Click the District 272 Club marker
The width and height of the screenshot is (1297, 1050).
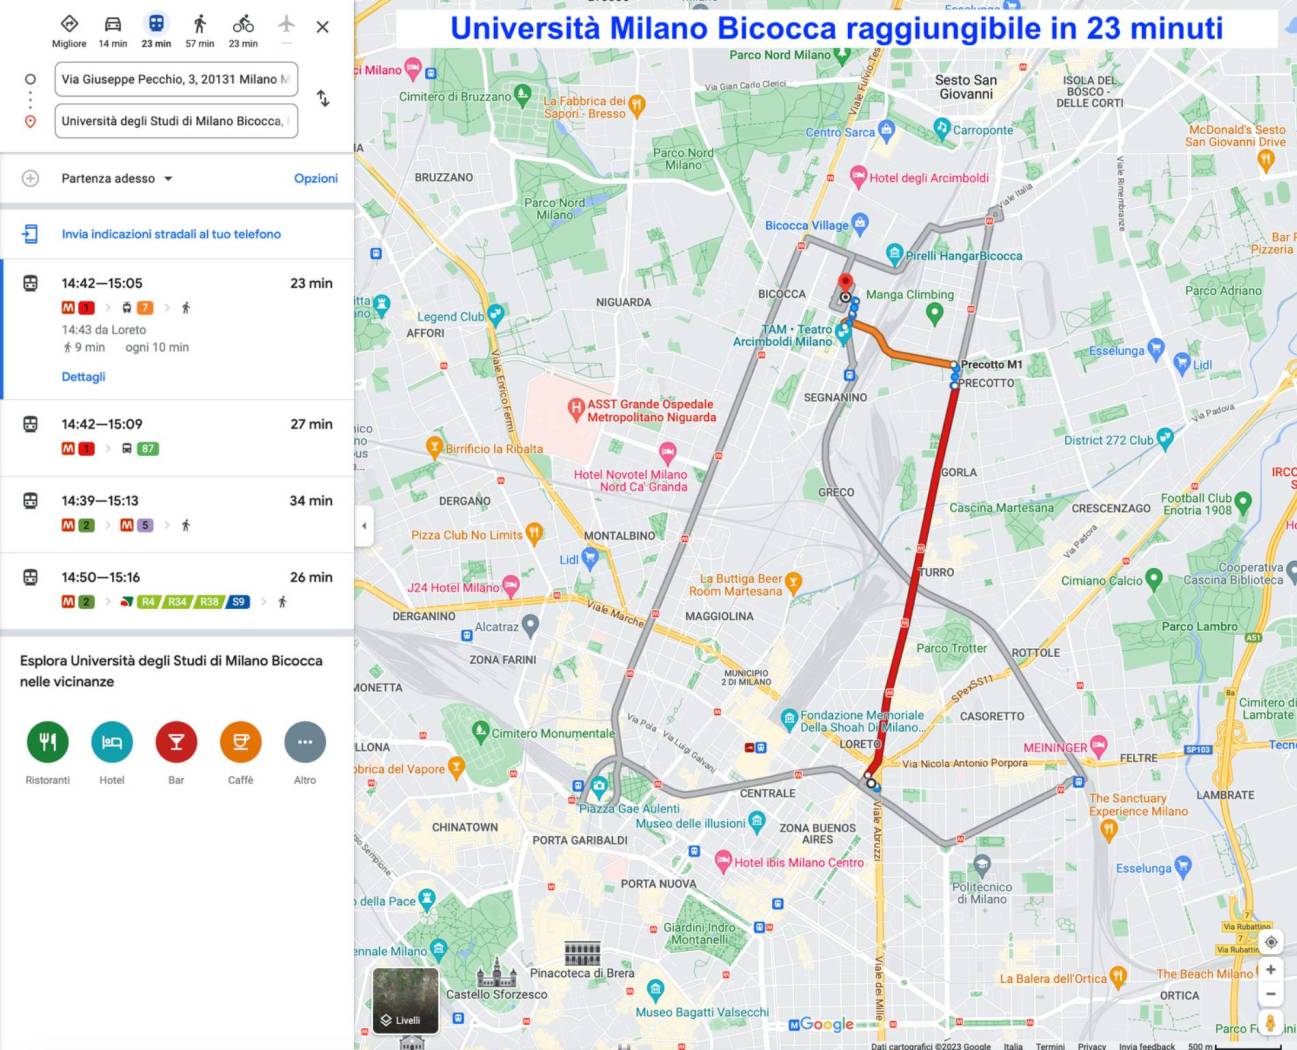pos(1164,438)
